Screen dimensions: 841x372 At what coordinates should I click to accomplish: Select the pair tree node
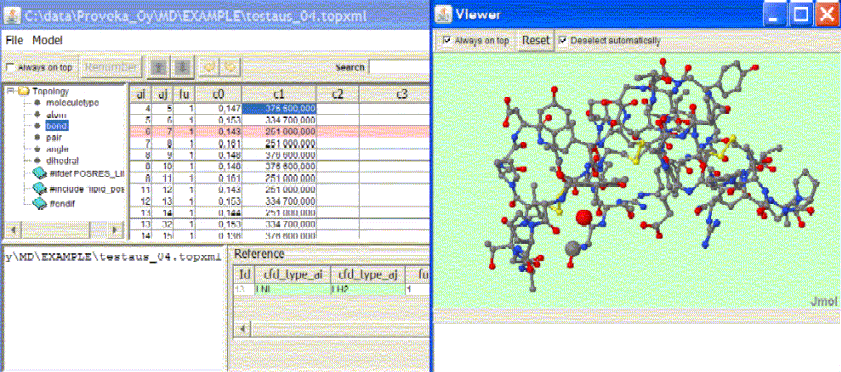point(55,137)
